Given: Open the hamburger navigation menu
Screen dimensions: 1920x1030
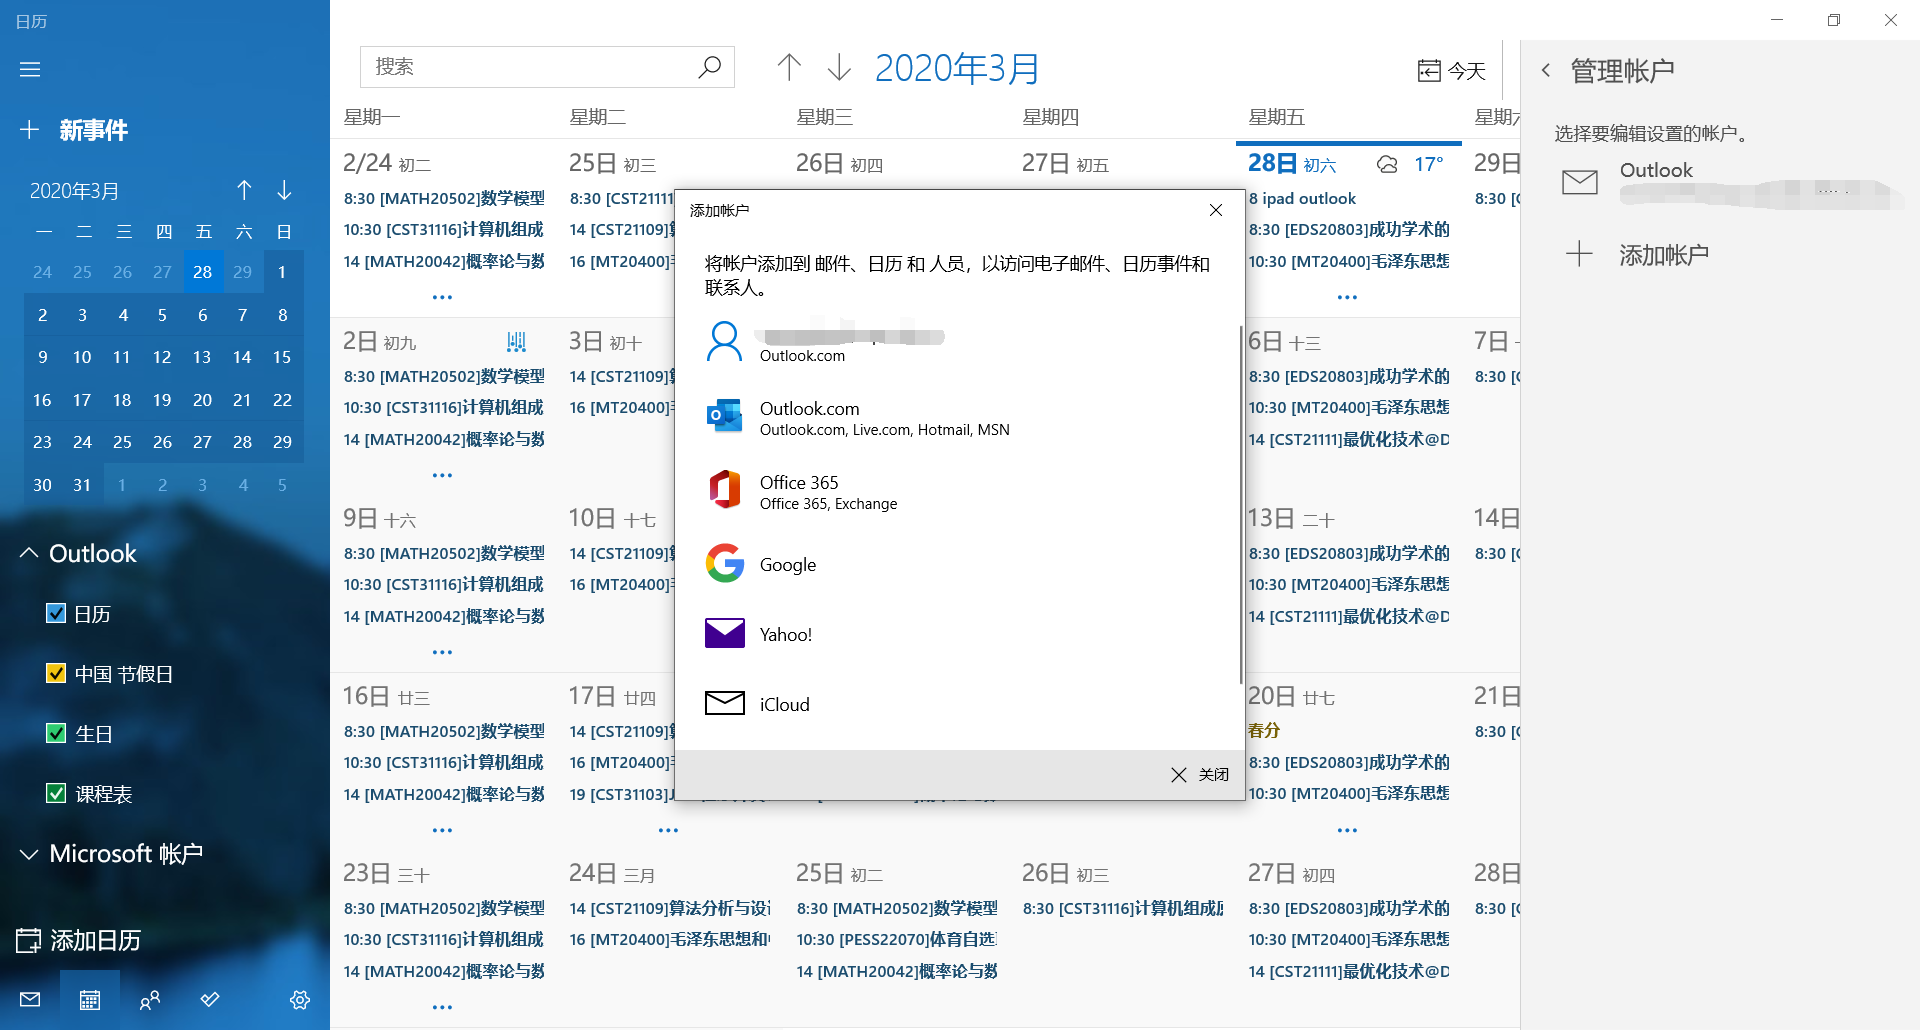Looking at the screenshot, I should pos(30,69).
